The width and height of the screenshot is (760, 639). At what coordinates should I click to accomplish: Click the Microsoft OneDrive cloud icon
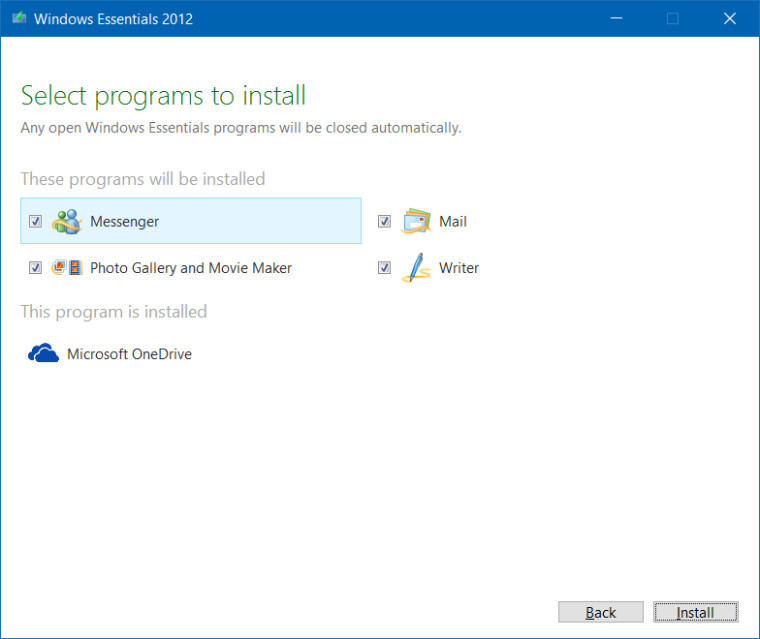point(43,354)
